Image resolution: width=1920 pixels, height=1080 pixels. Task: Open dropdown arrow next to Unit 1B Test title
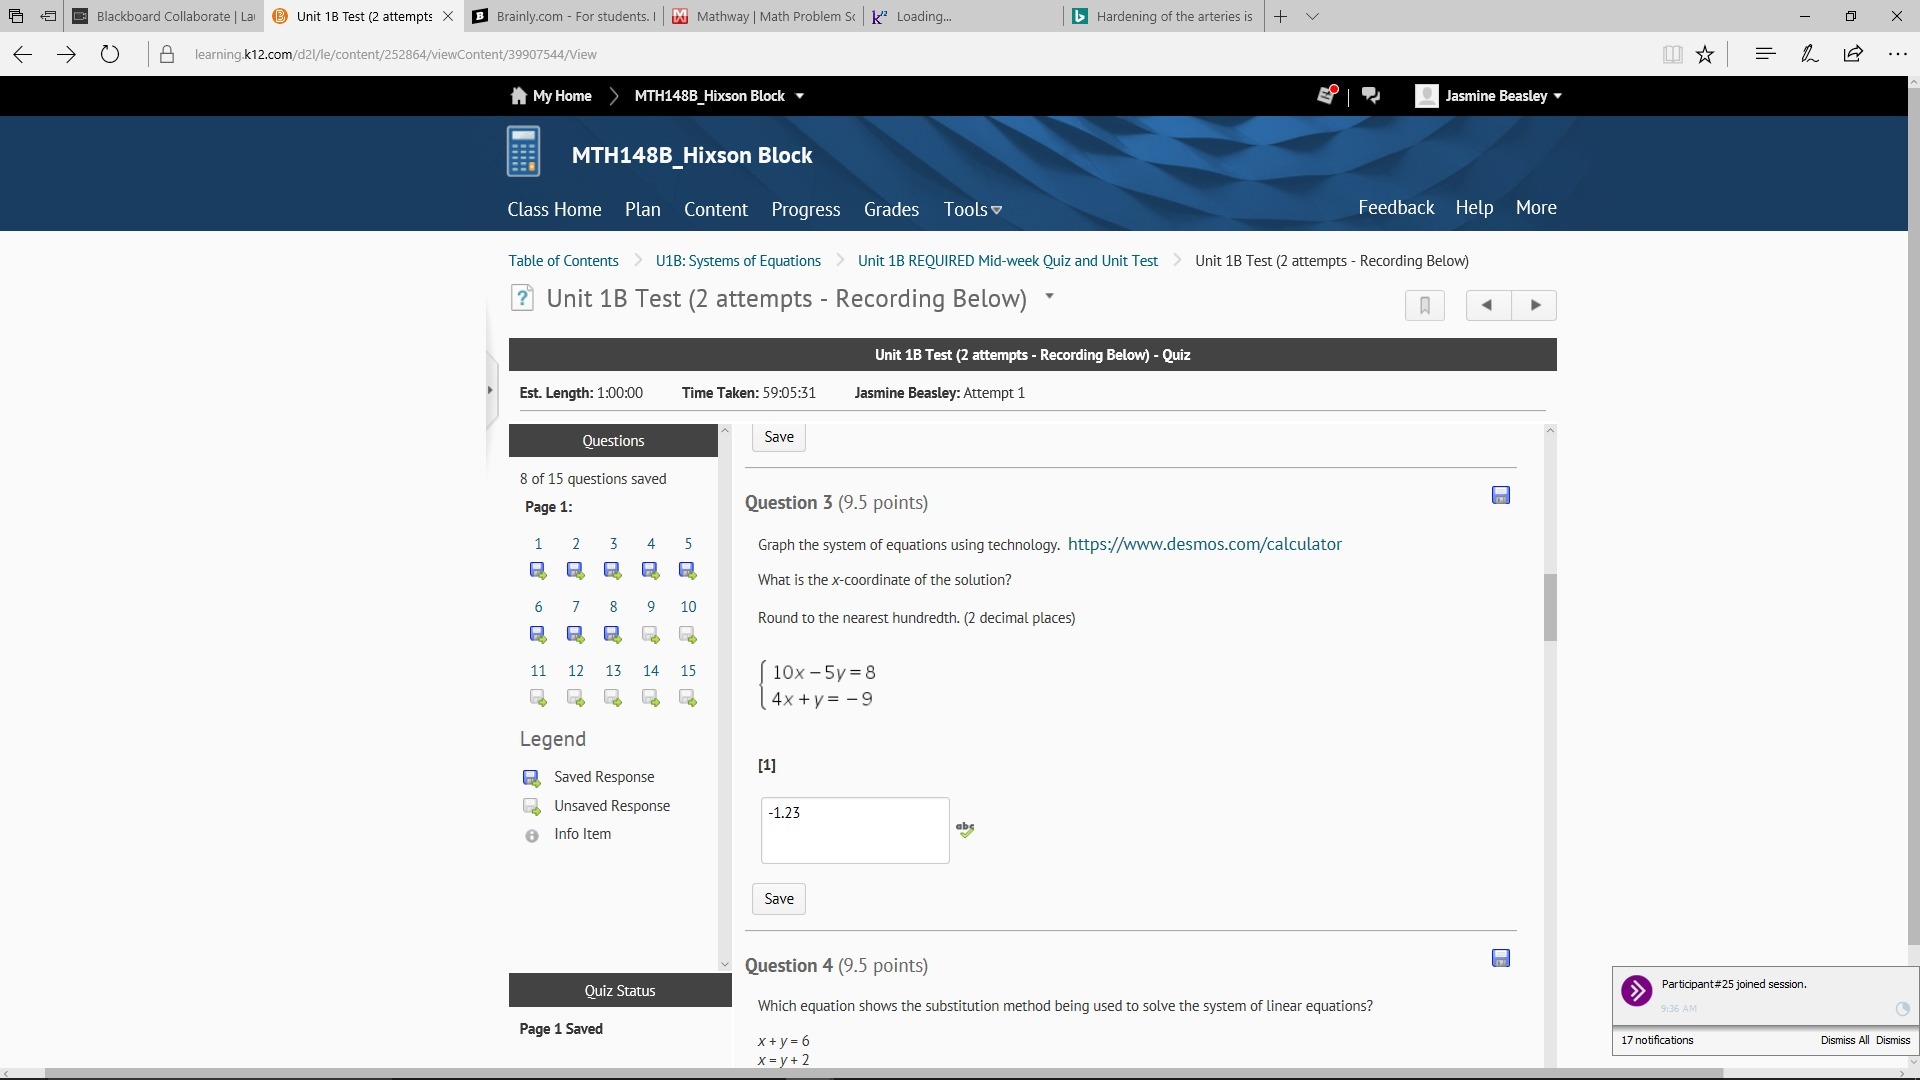pos(1049,297)
